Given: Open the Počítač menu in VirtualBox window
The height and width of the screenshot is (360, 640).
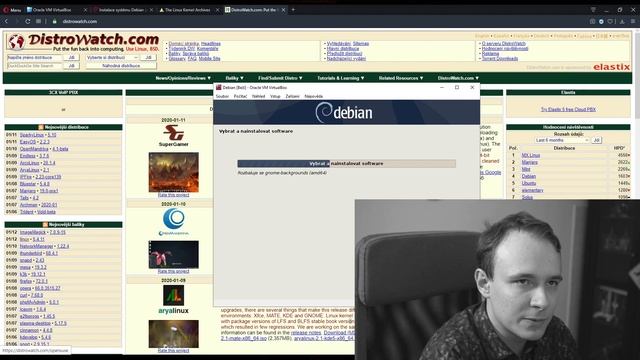Looking at the screenshot, I should pyautogui.click(x=240, y=96).
